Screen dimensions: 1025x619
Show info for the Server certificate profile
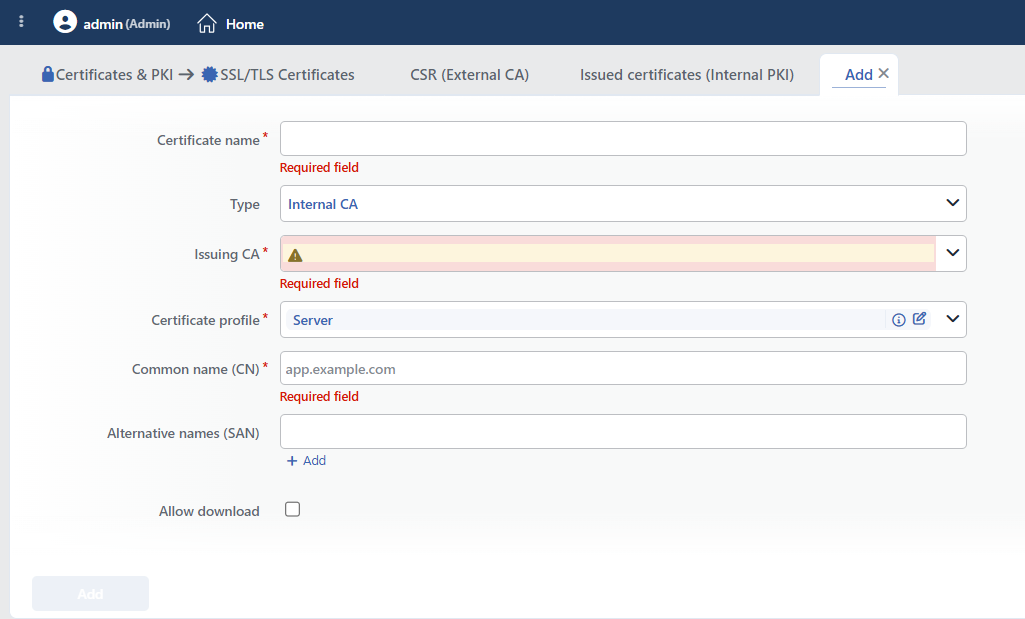[899, 320]
